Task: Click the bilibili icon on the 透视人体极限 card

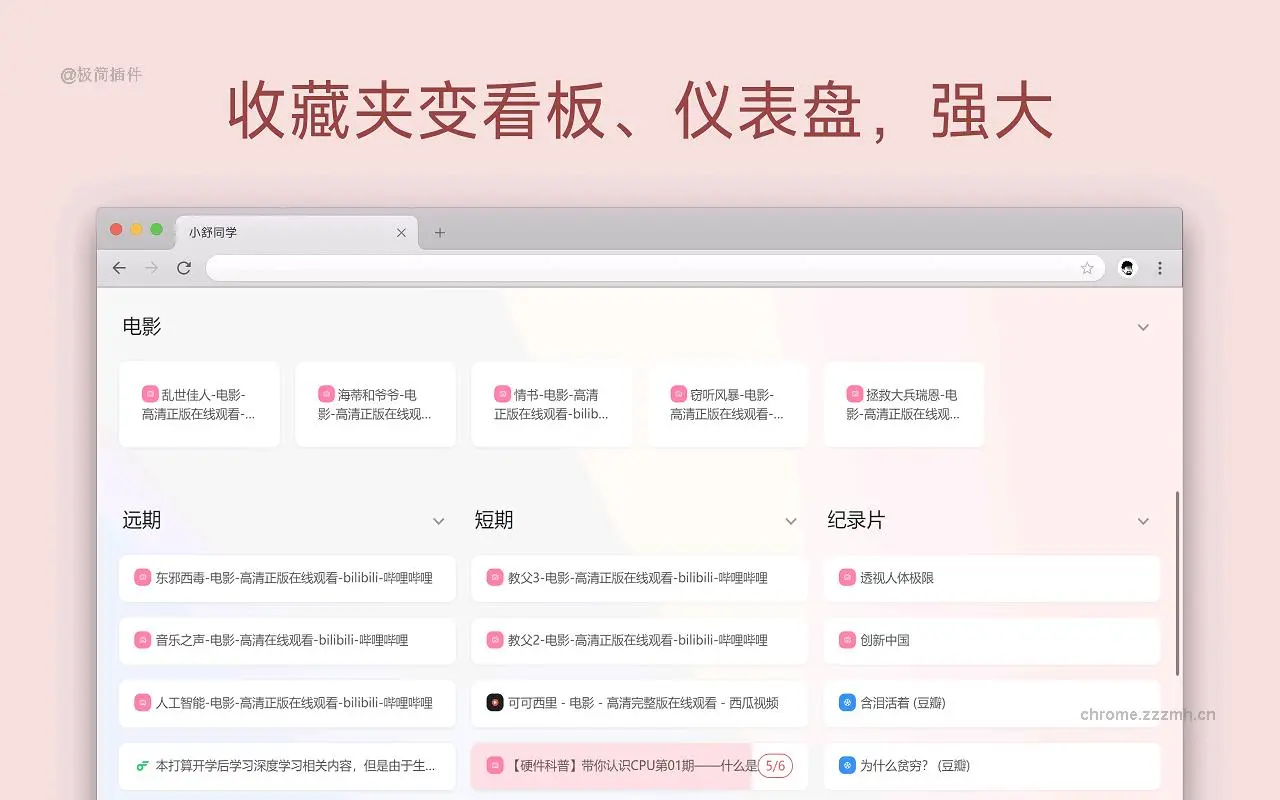Action: tap(846, 578)
